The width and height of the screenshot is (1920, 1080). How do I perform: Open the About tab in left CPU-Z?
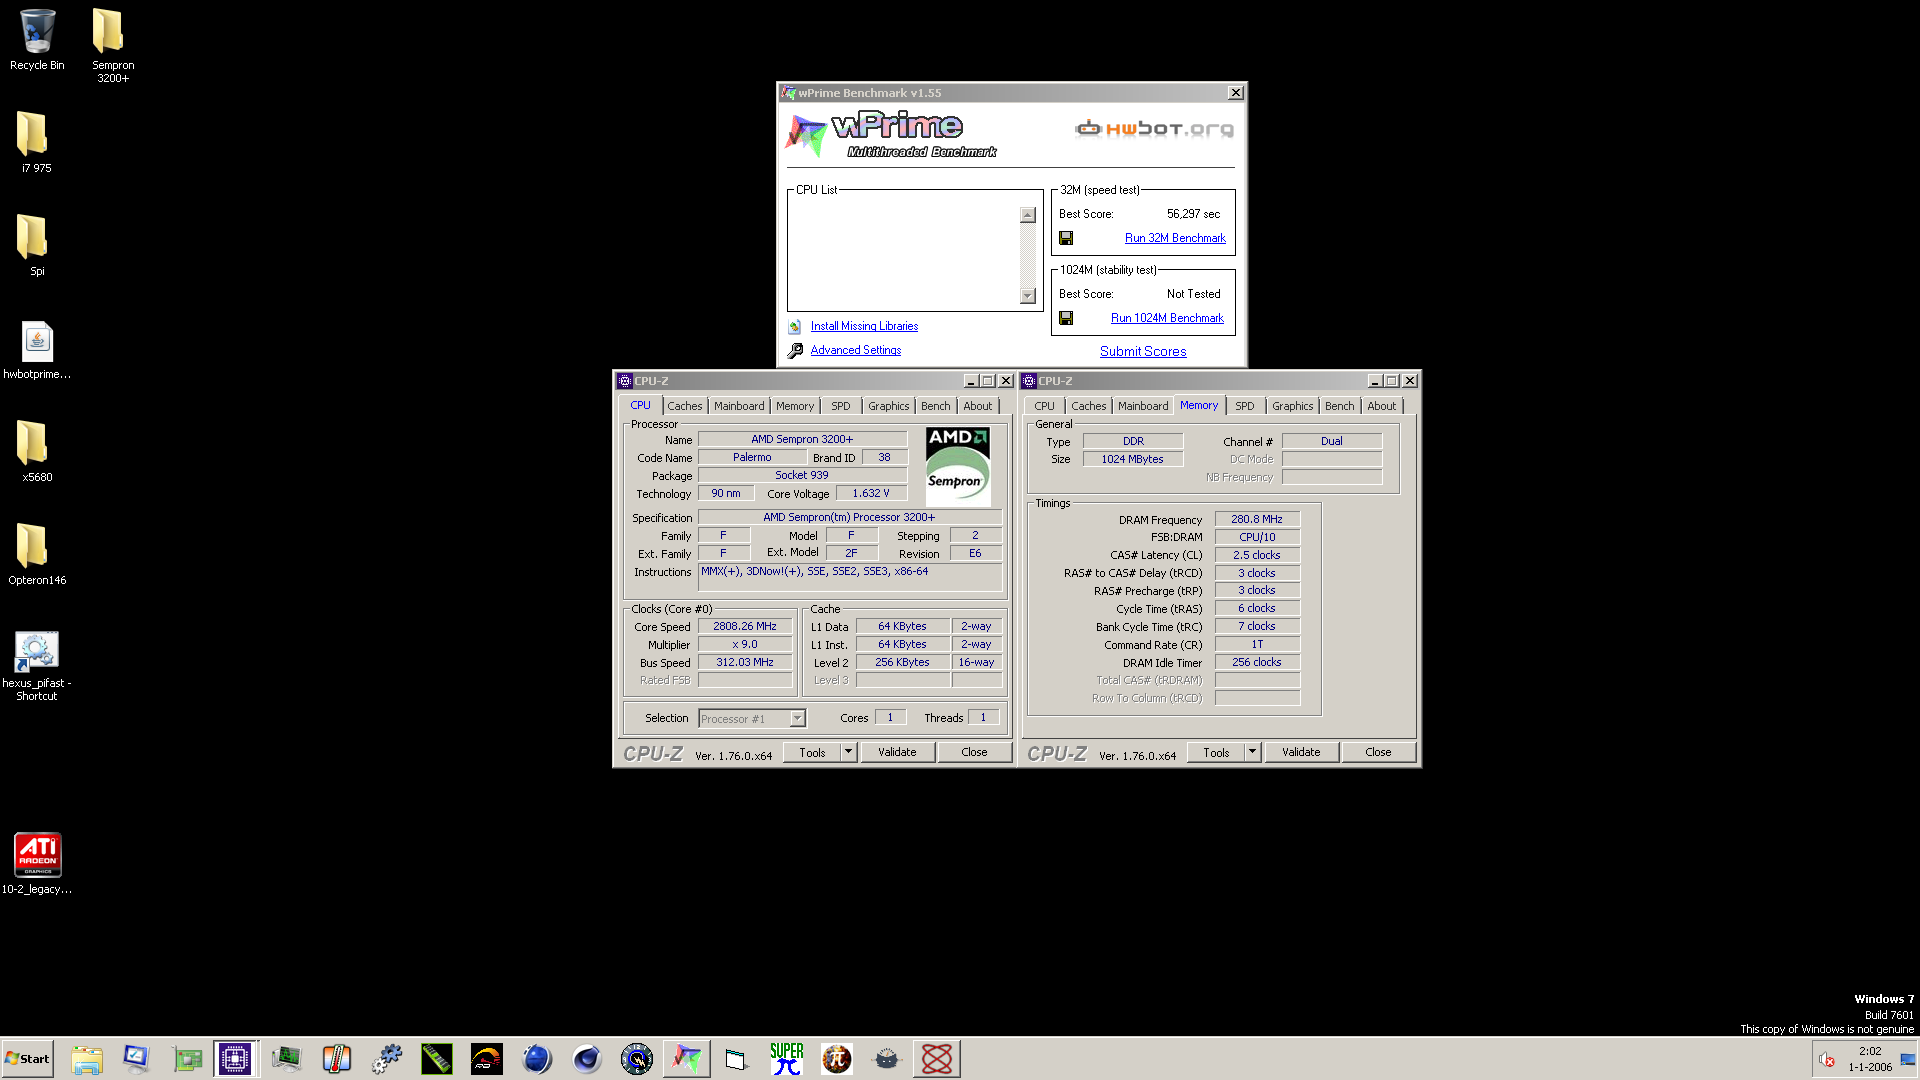click(978, 406)
